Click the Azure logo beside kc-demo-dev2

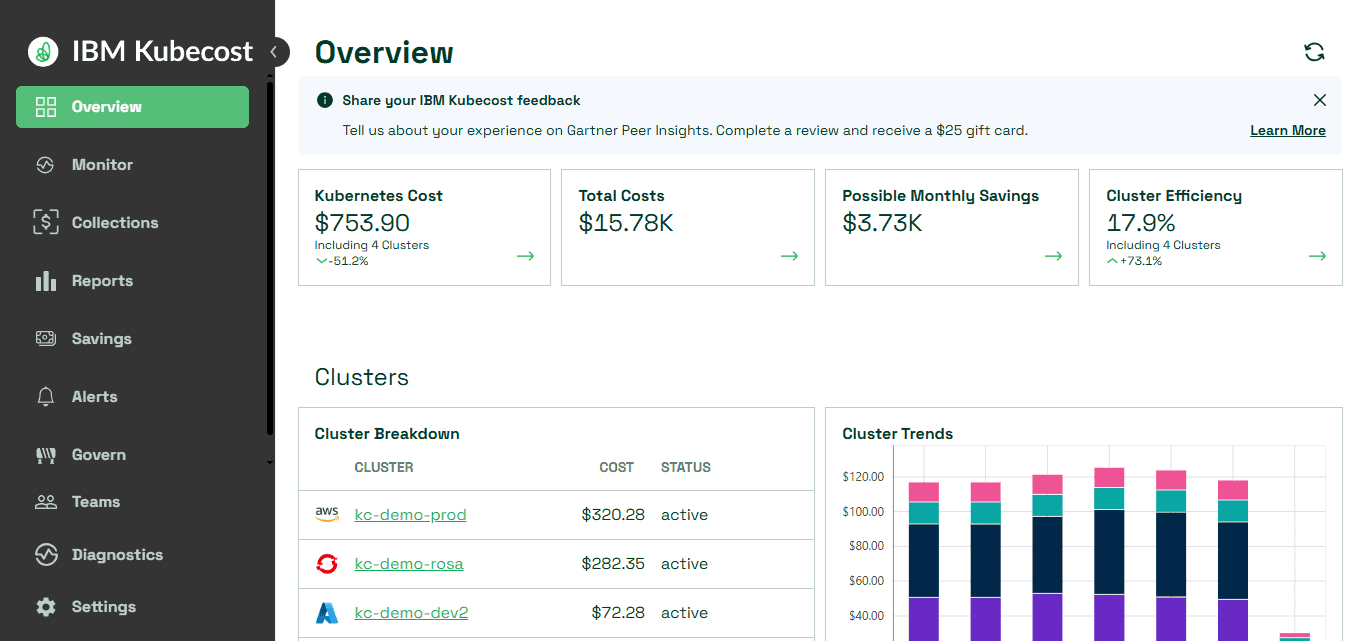click(327, 613)
